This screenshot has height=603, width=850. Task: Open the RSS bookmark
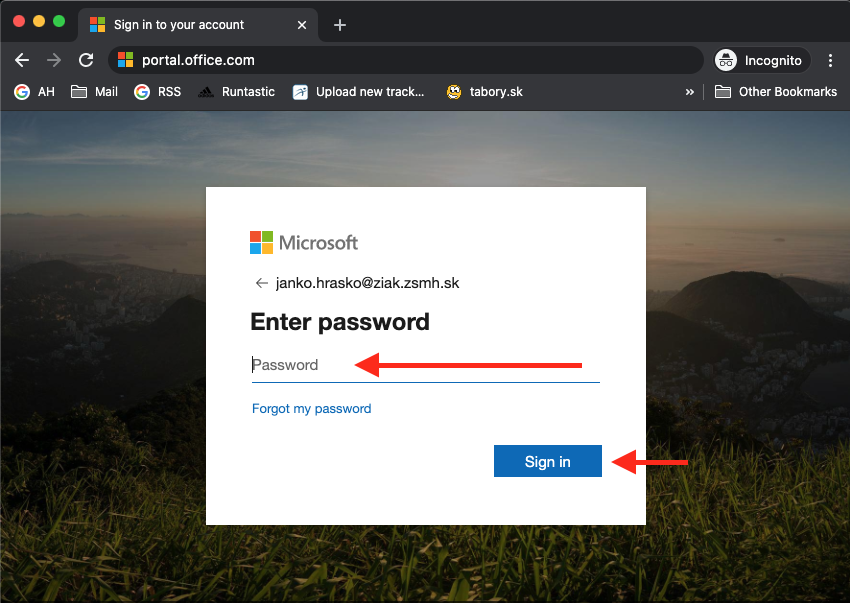(x=158, y=92)
